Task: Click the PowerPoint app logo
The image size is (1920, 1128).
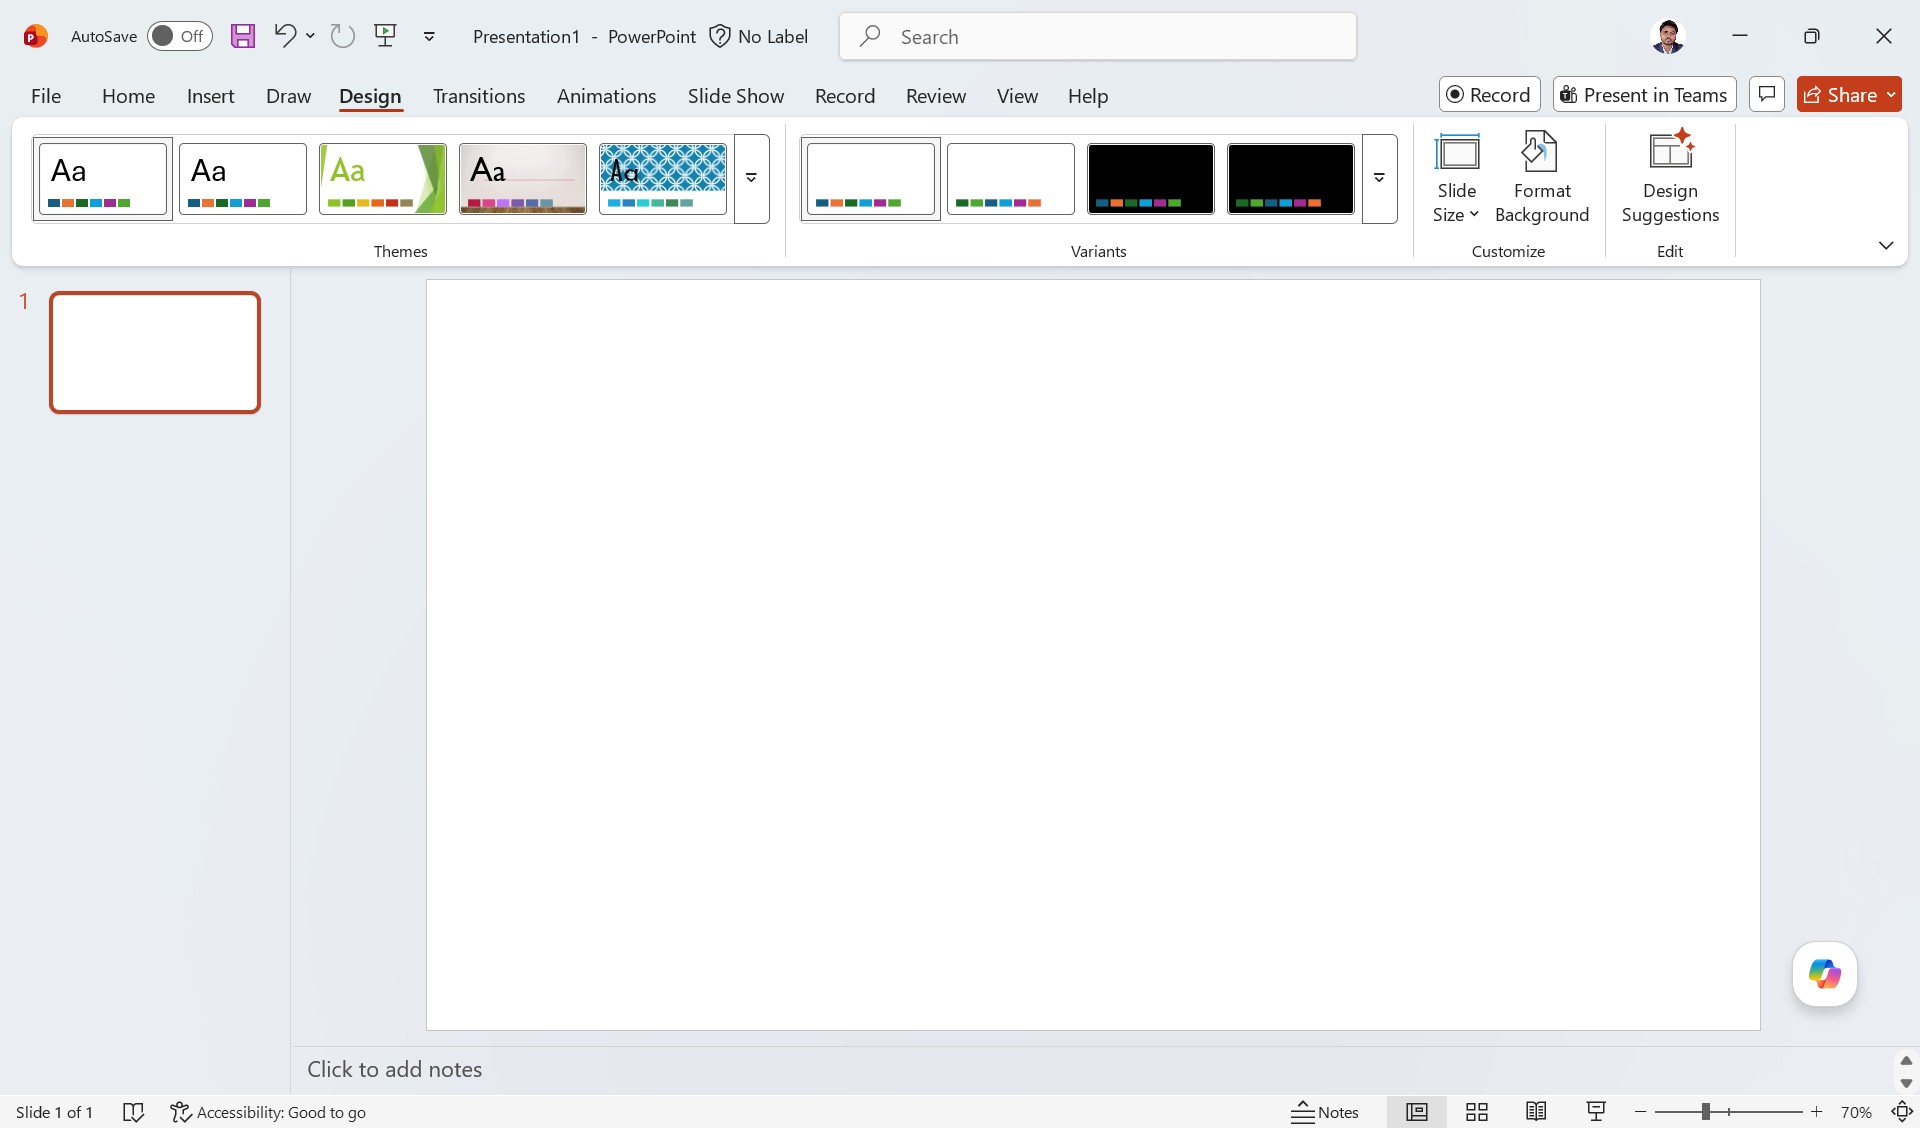Action: click(x=35, y=36)
